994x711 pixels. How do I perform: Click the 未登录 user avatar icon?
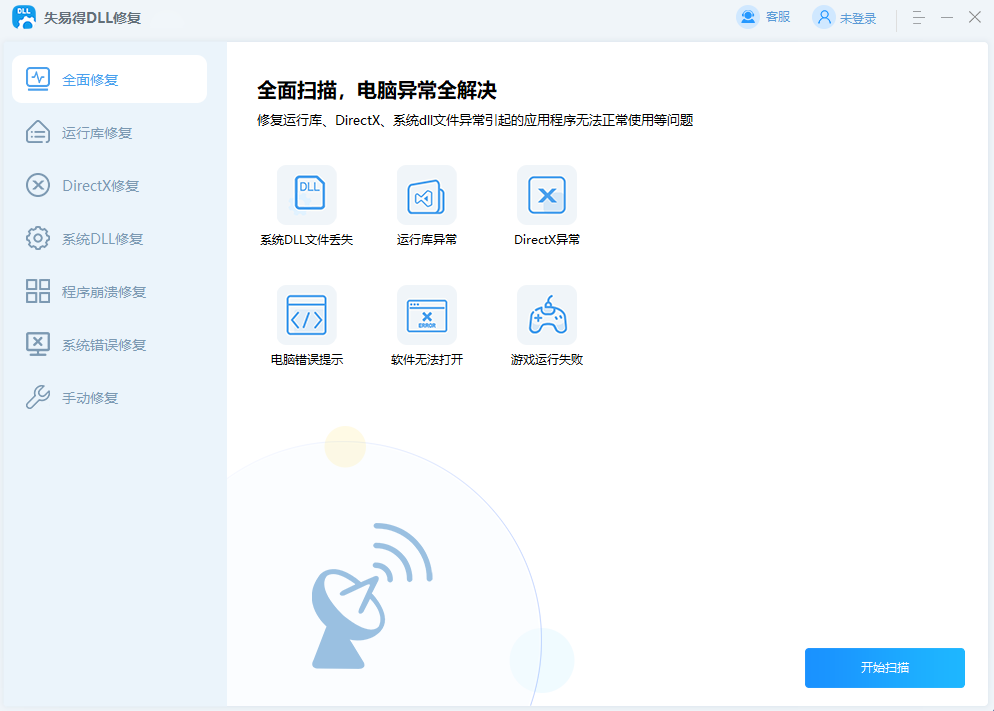click(824, 17)
